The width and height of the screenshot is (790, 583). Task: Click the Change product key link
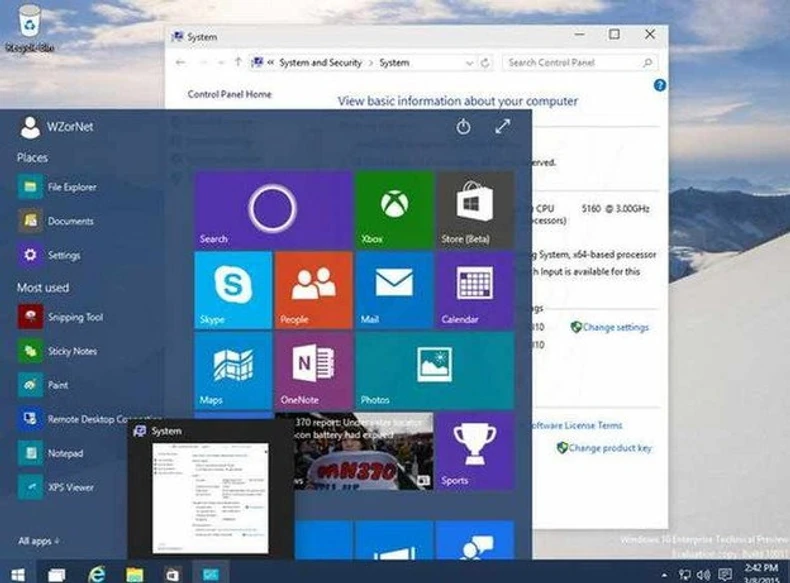point(610,448)
